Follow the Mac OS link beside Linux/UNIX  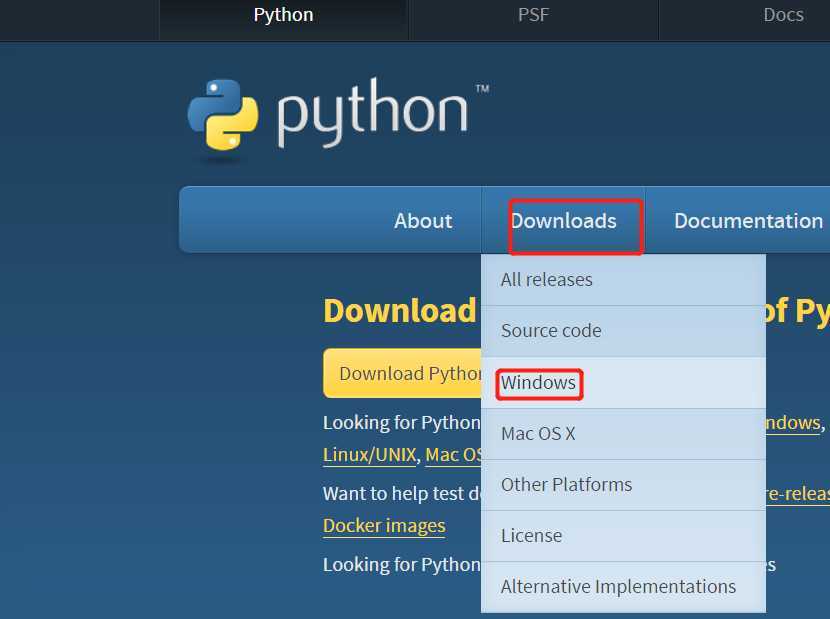(453, 455)
